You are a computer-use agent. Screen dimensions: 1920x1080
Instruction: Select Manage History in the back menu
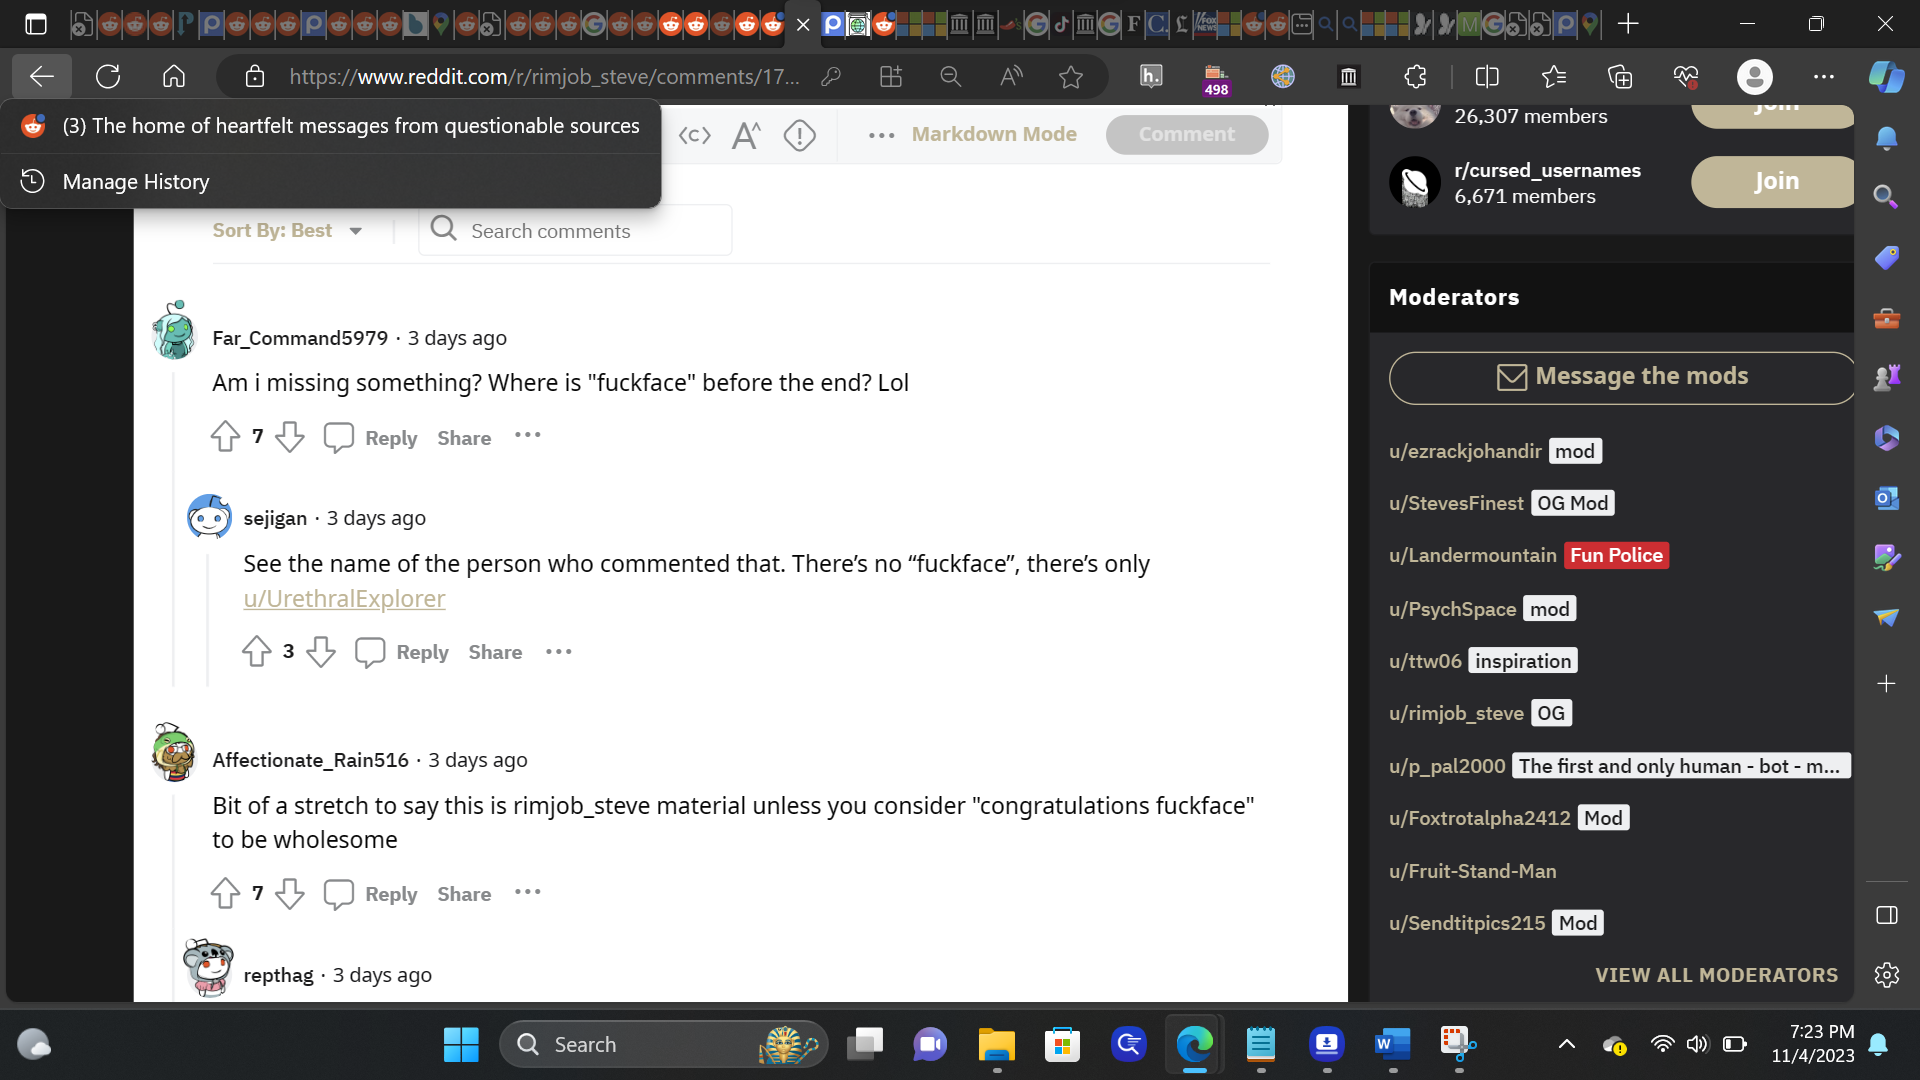(x=136, y=182)
